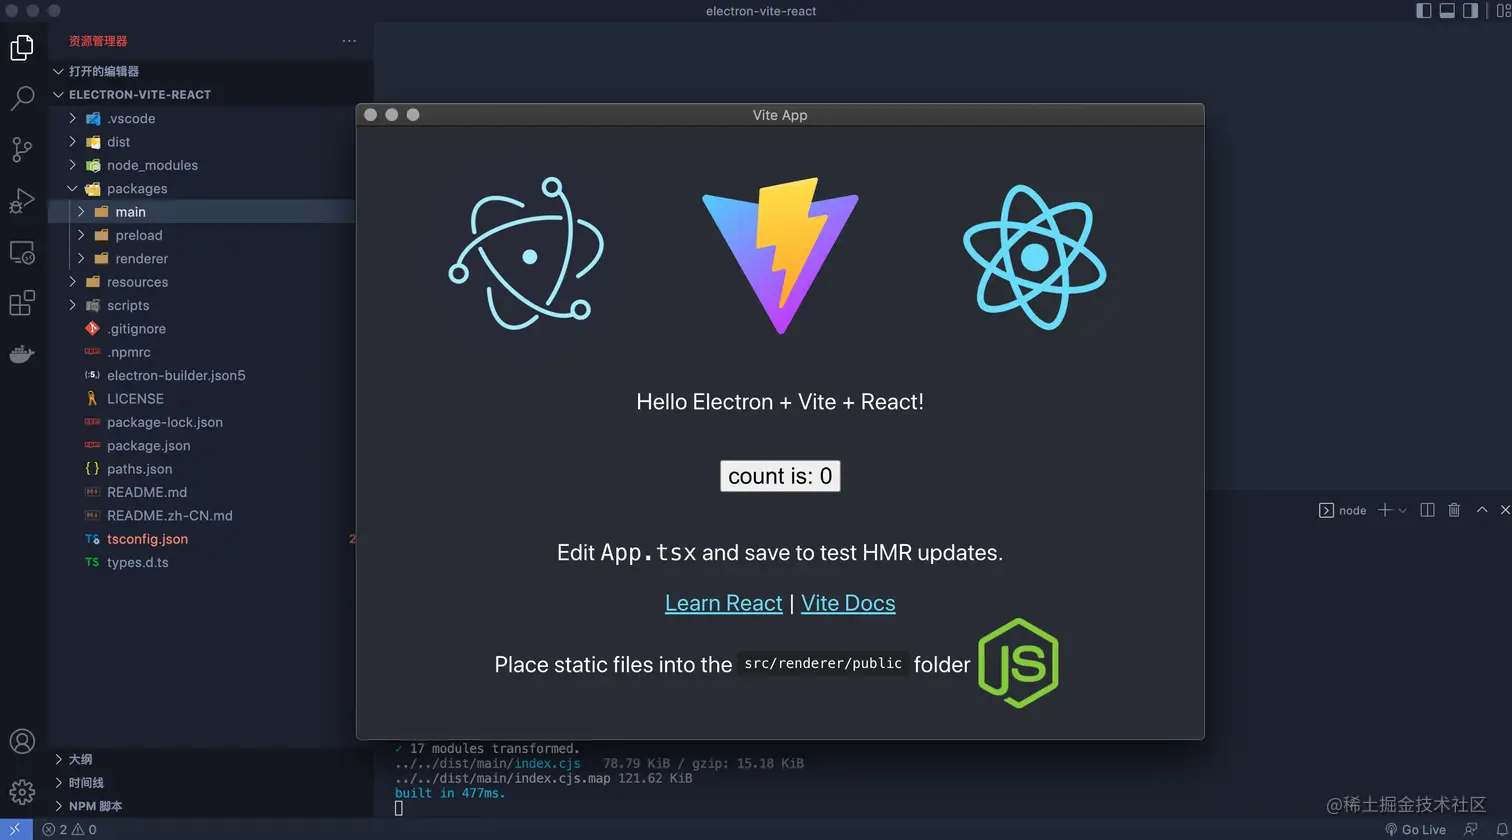The image size is (1512, 840).
Task: Open the Extensions view
Action: tap(22, 303)
